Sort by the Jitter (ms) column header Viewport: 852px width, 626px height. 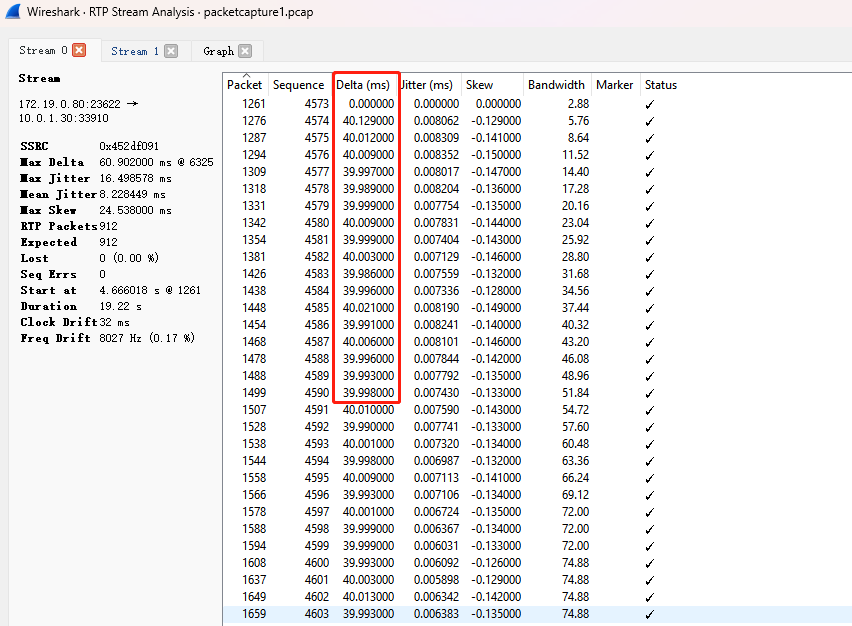coord(427,85)
